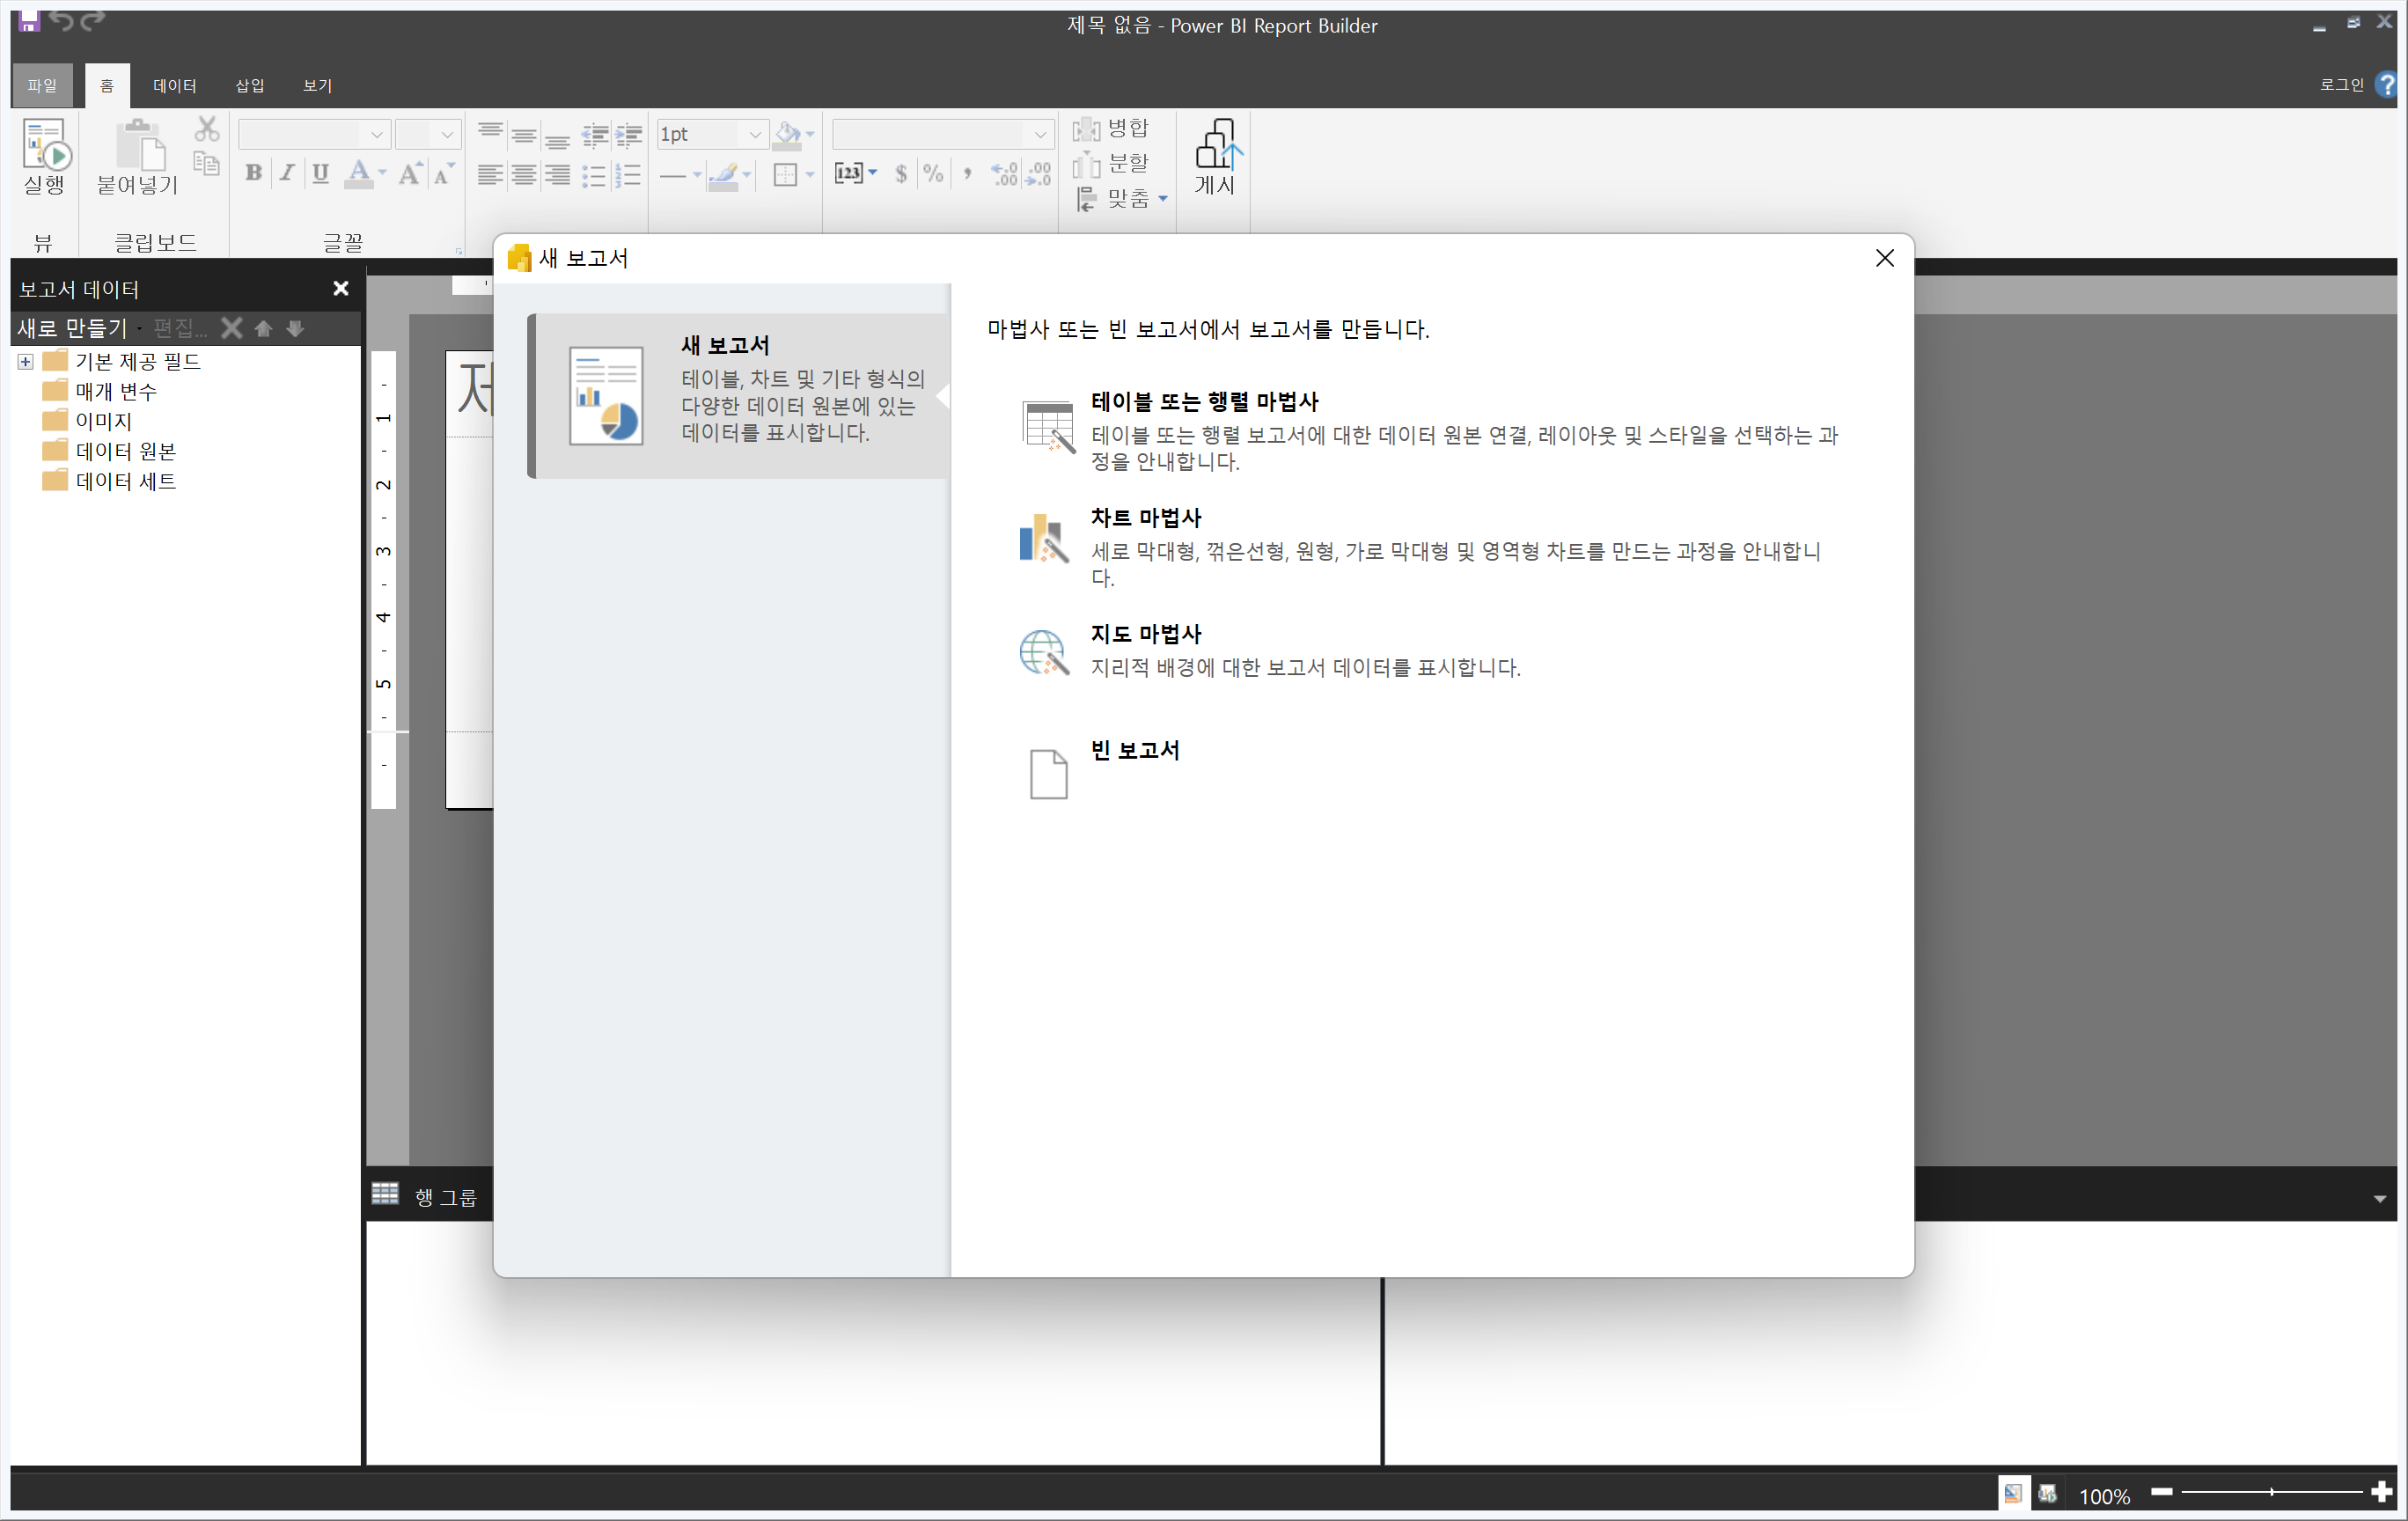This screenshot has height=1521, width=2408.
Task: Click the Run (실행) report icon
Action: 45,145
